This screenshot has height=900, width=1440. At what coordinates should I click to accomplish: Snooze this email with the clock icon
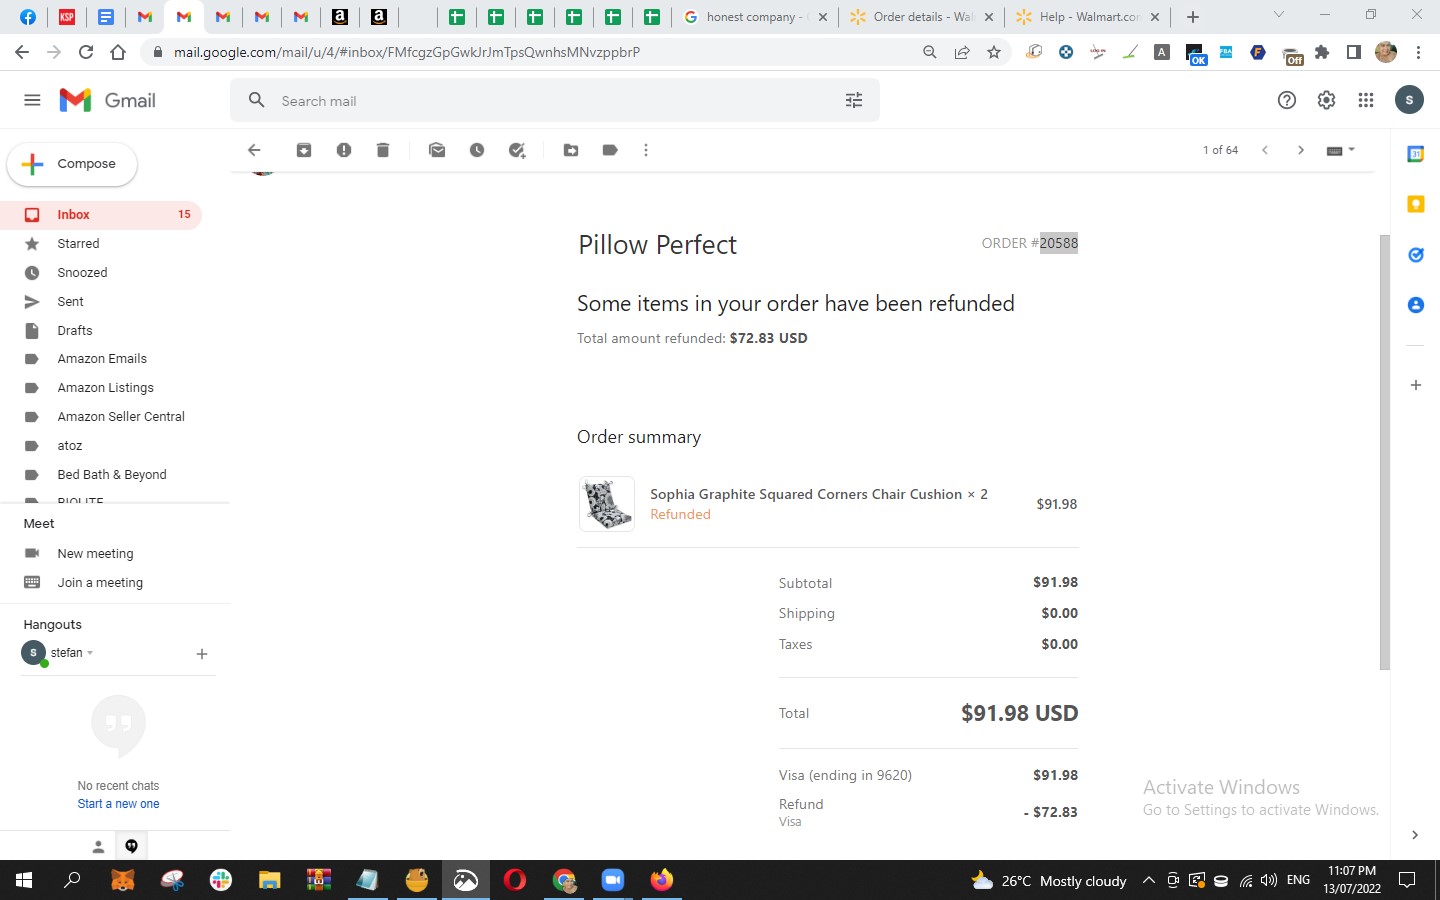coord(477,150)
